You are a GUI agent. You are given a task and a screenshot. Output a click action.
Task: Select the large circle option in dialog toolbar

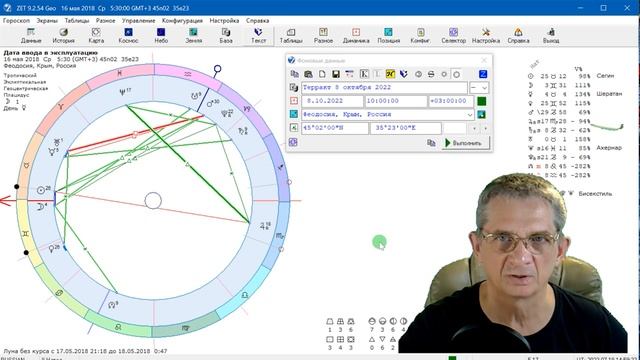click(456, 74)
